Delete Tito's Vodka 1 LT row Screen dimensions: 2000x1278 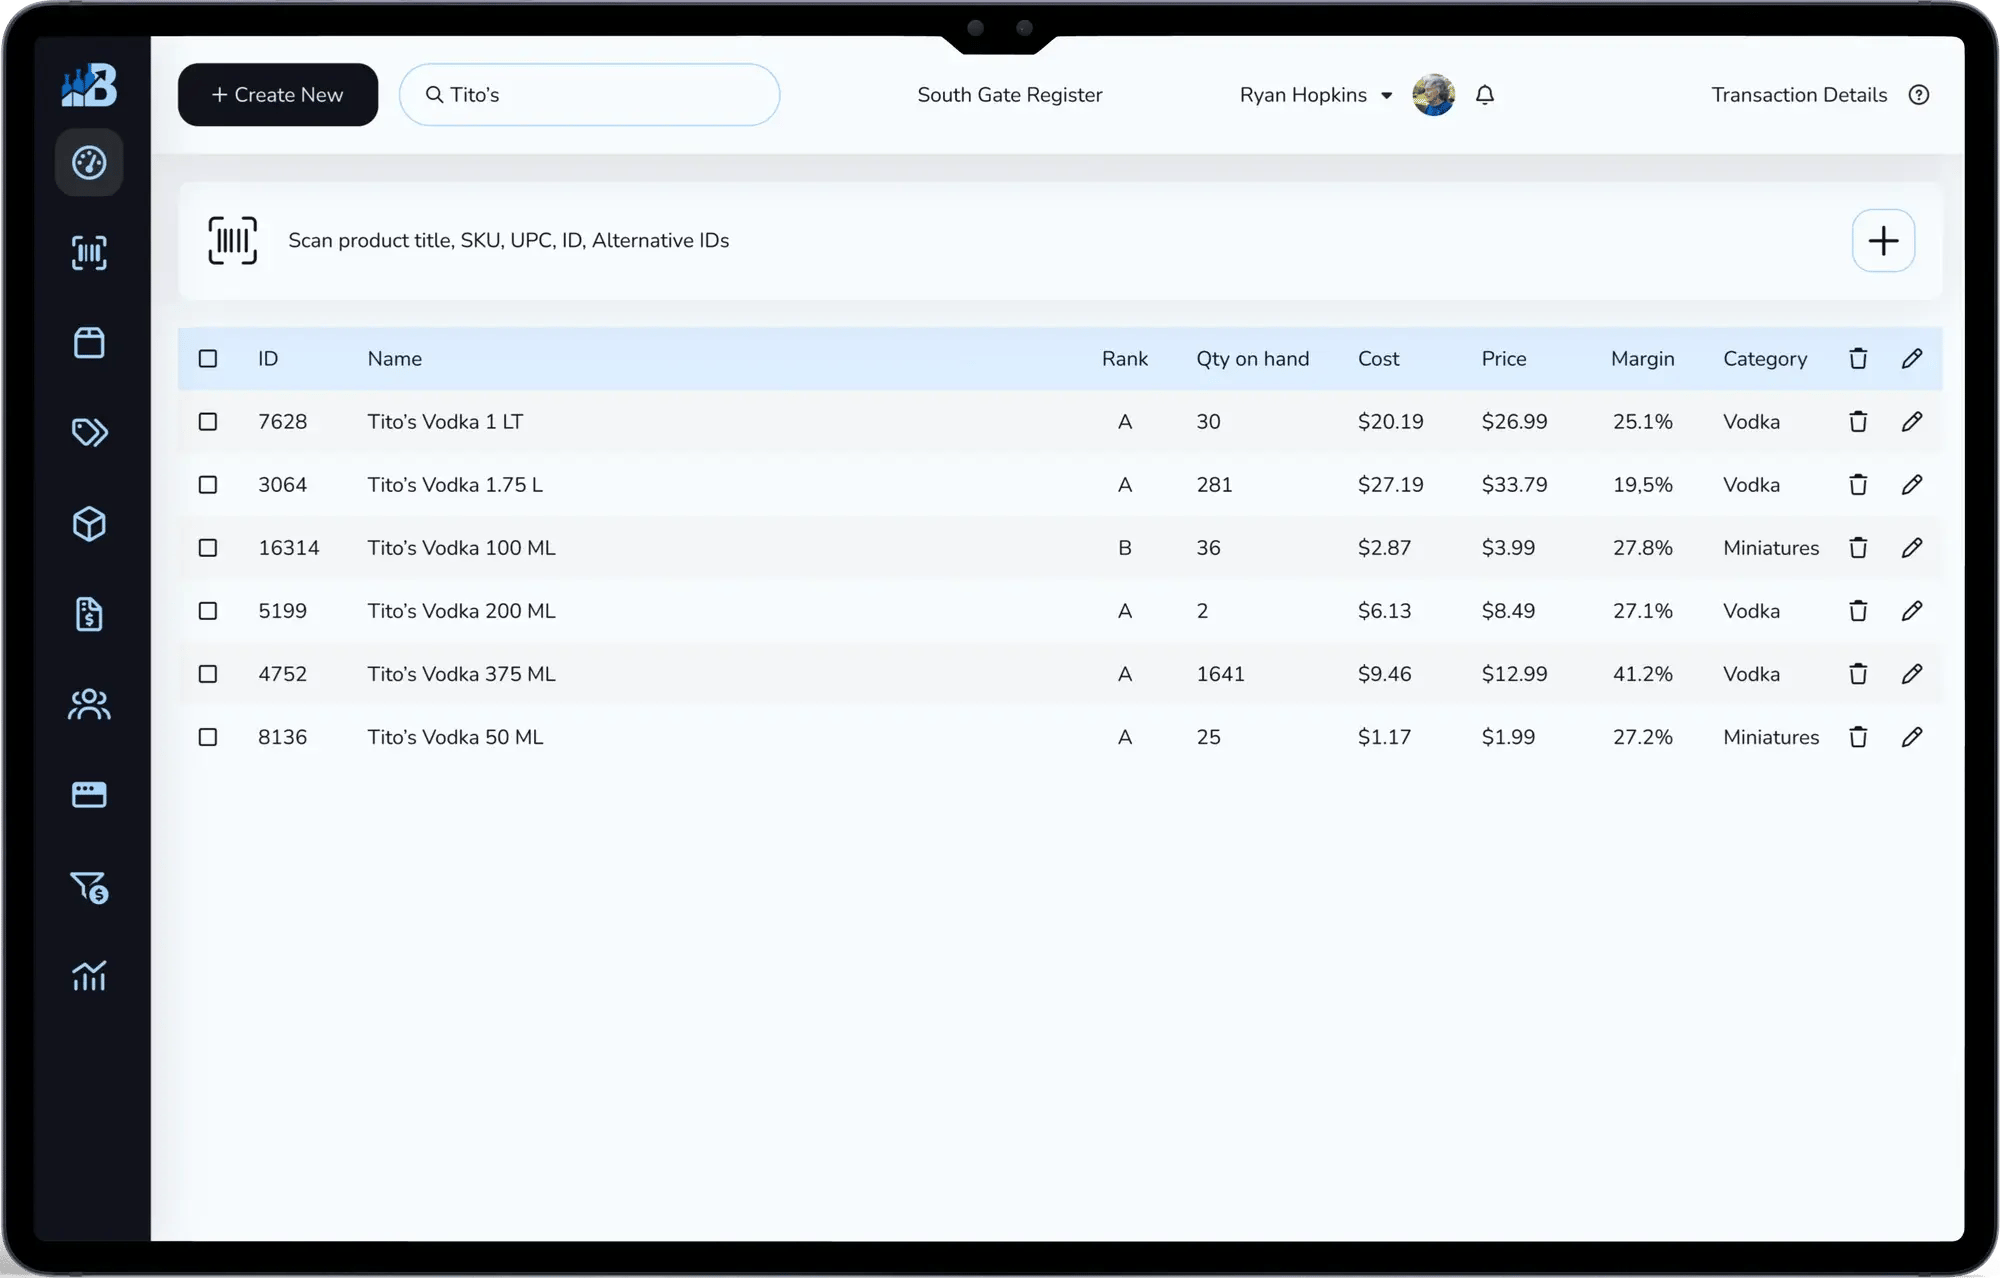click(1858, 421)
